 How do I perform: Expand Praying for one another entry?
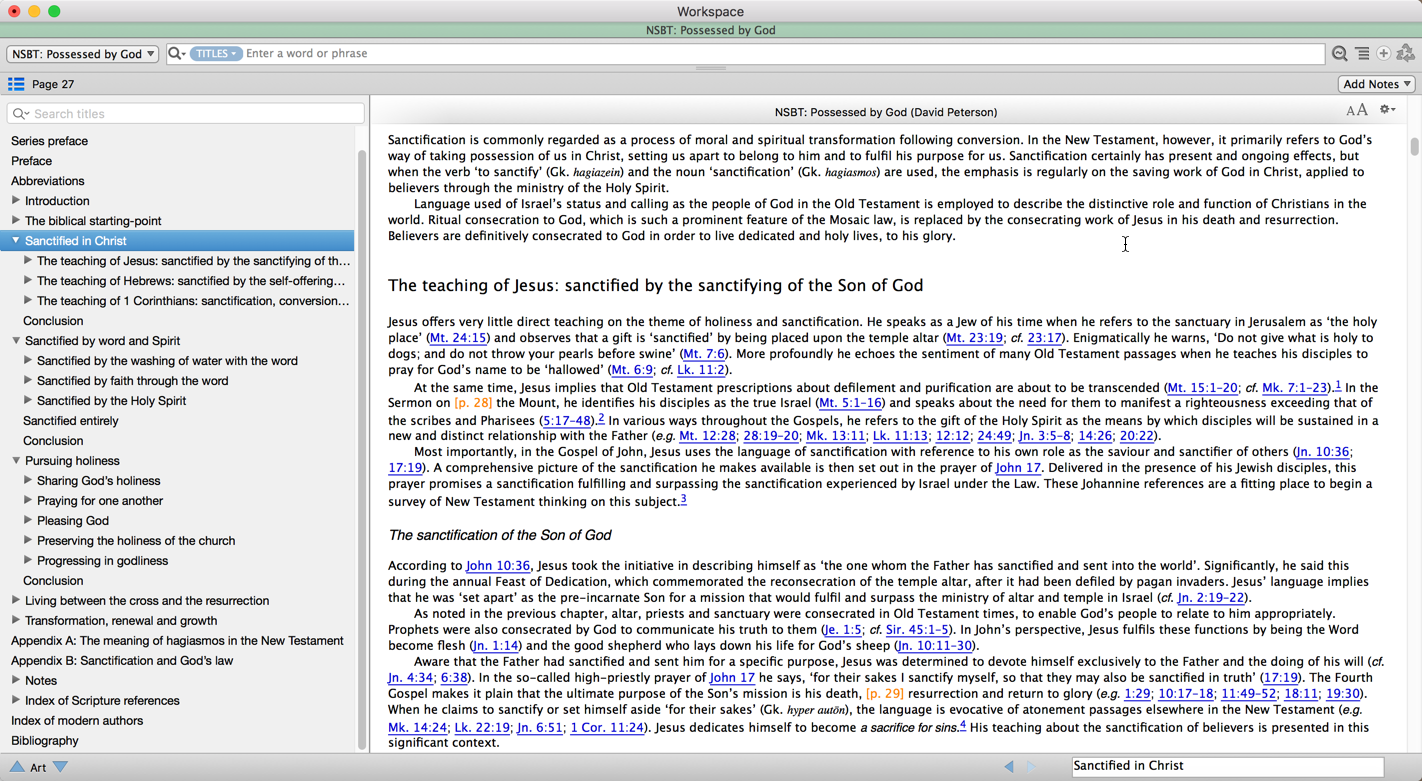[x=28, y=500]
